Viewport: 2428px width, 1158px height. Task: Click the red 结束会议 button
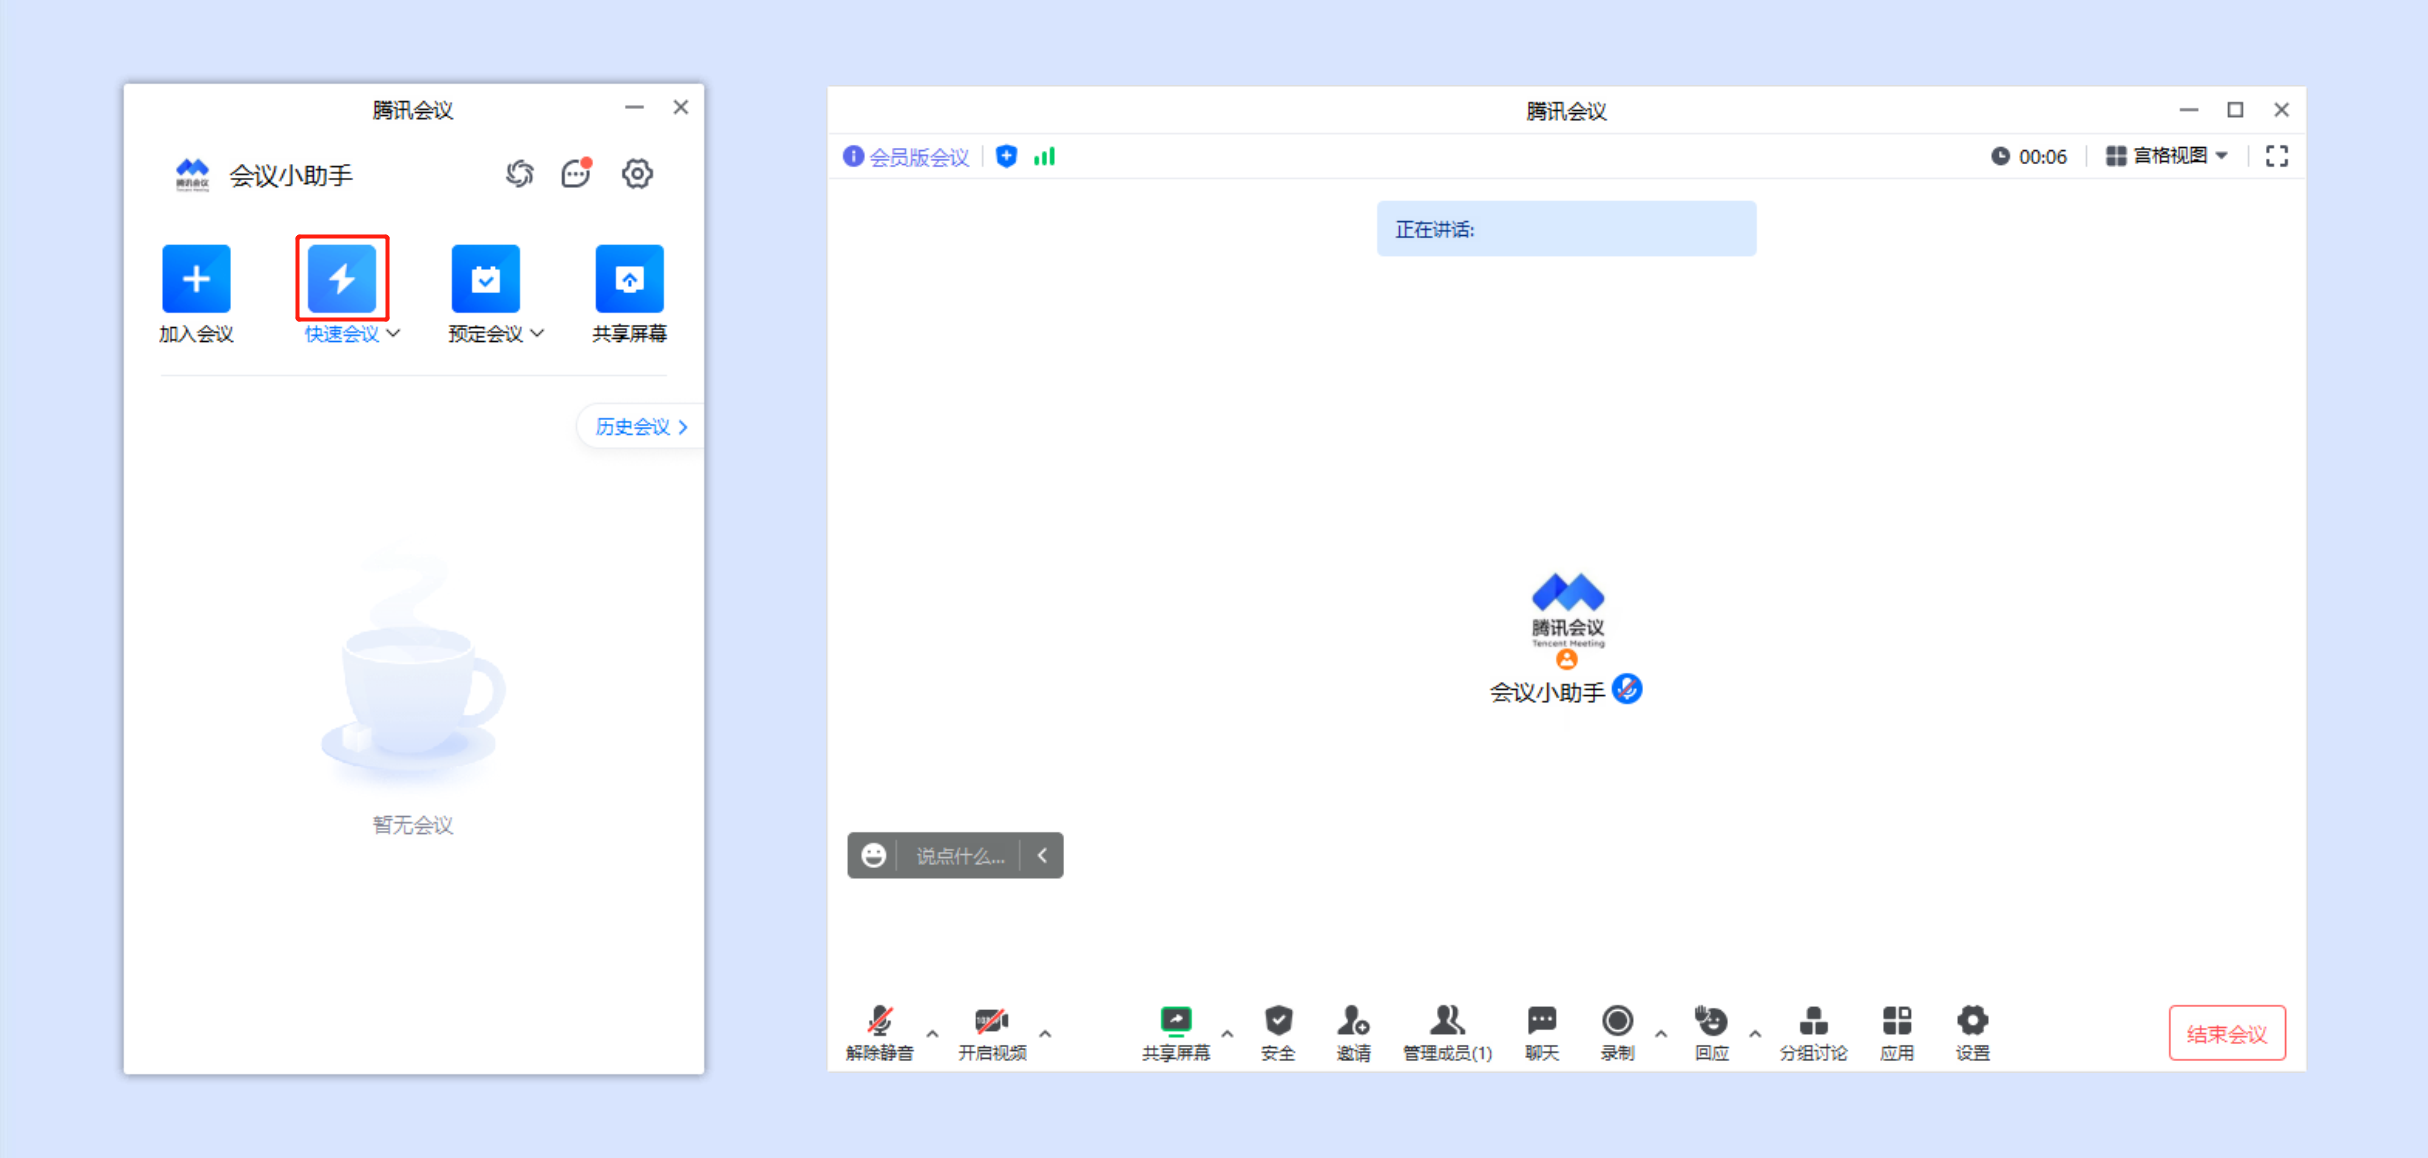2227,1033
